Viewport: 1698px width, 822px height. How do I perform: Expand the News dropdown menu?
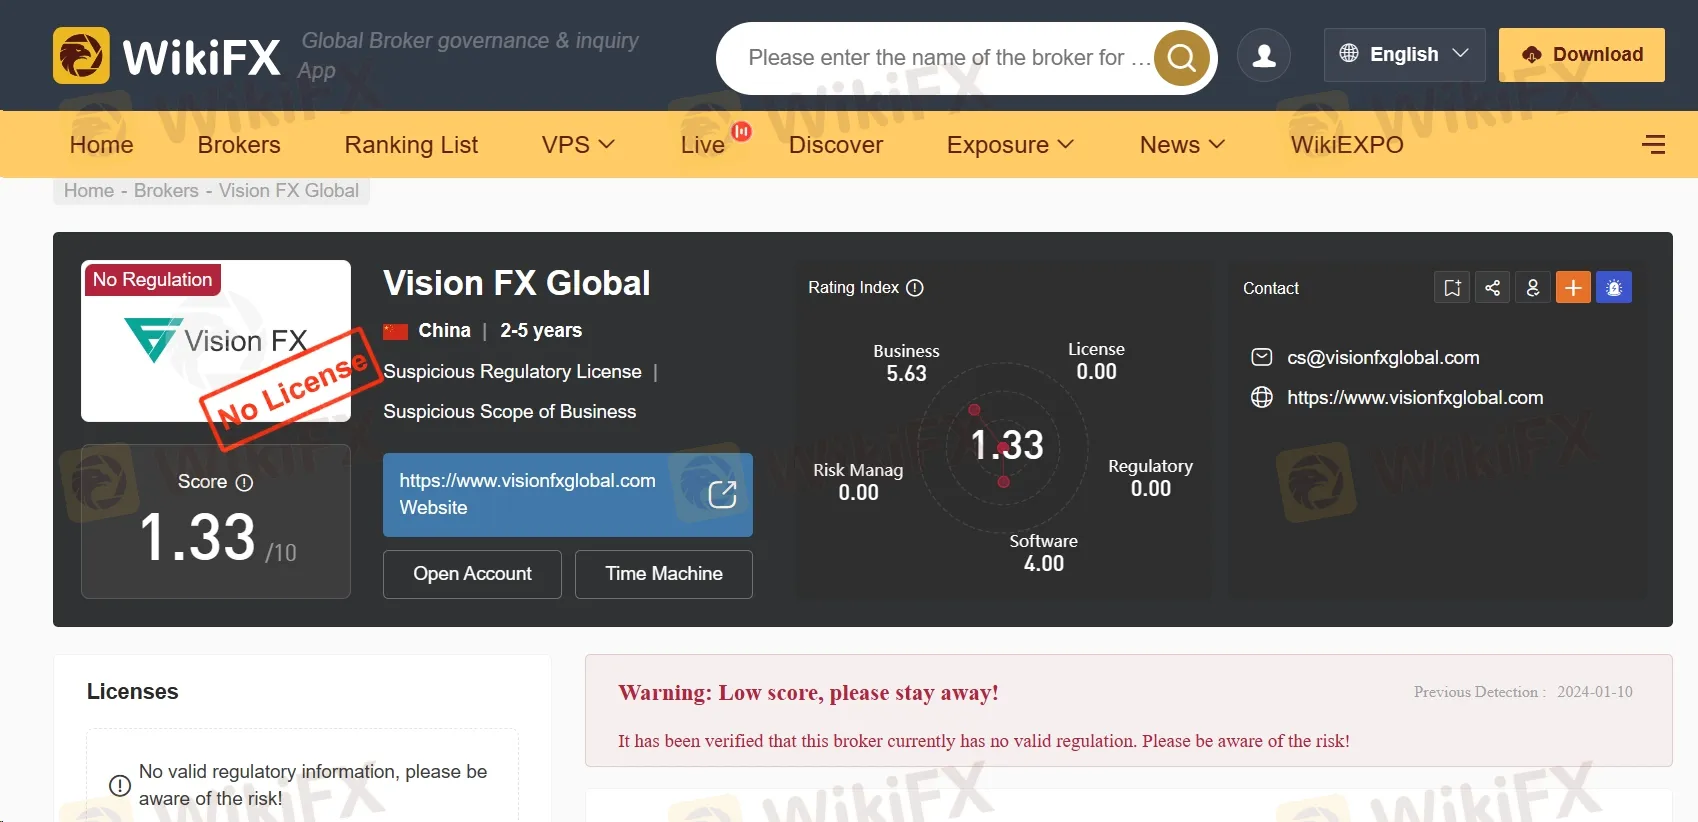click(1182, 145)
